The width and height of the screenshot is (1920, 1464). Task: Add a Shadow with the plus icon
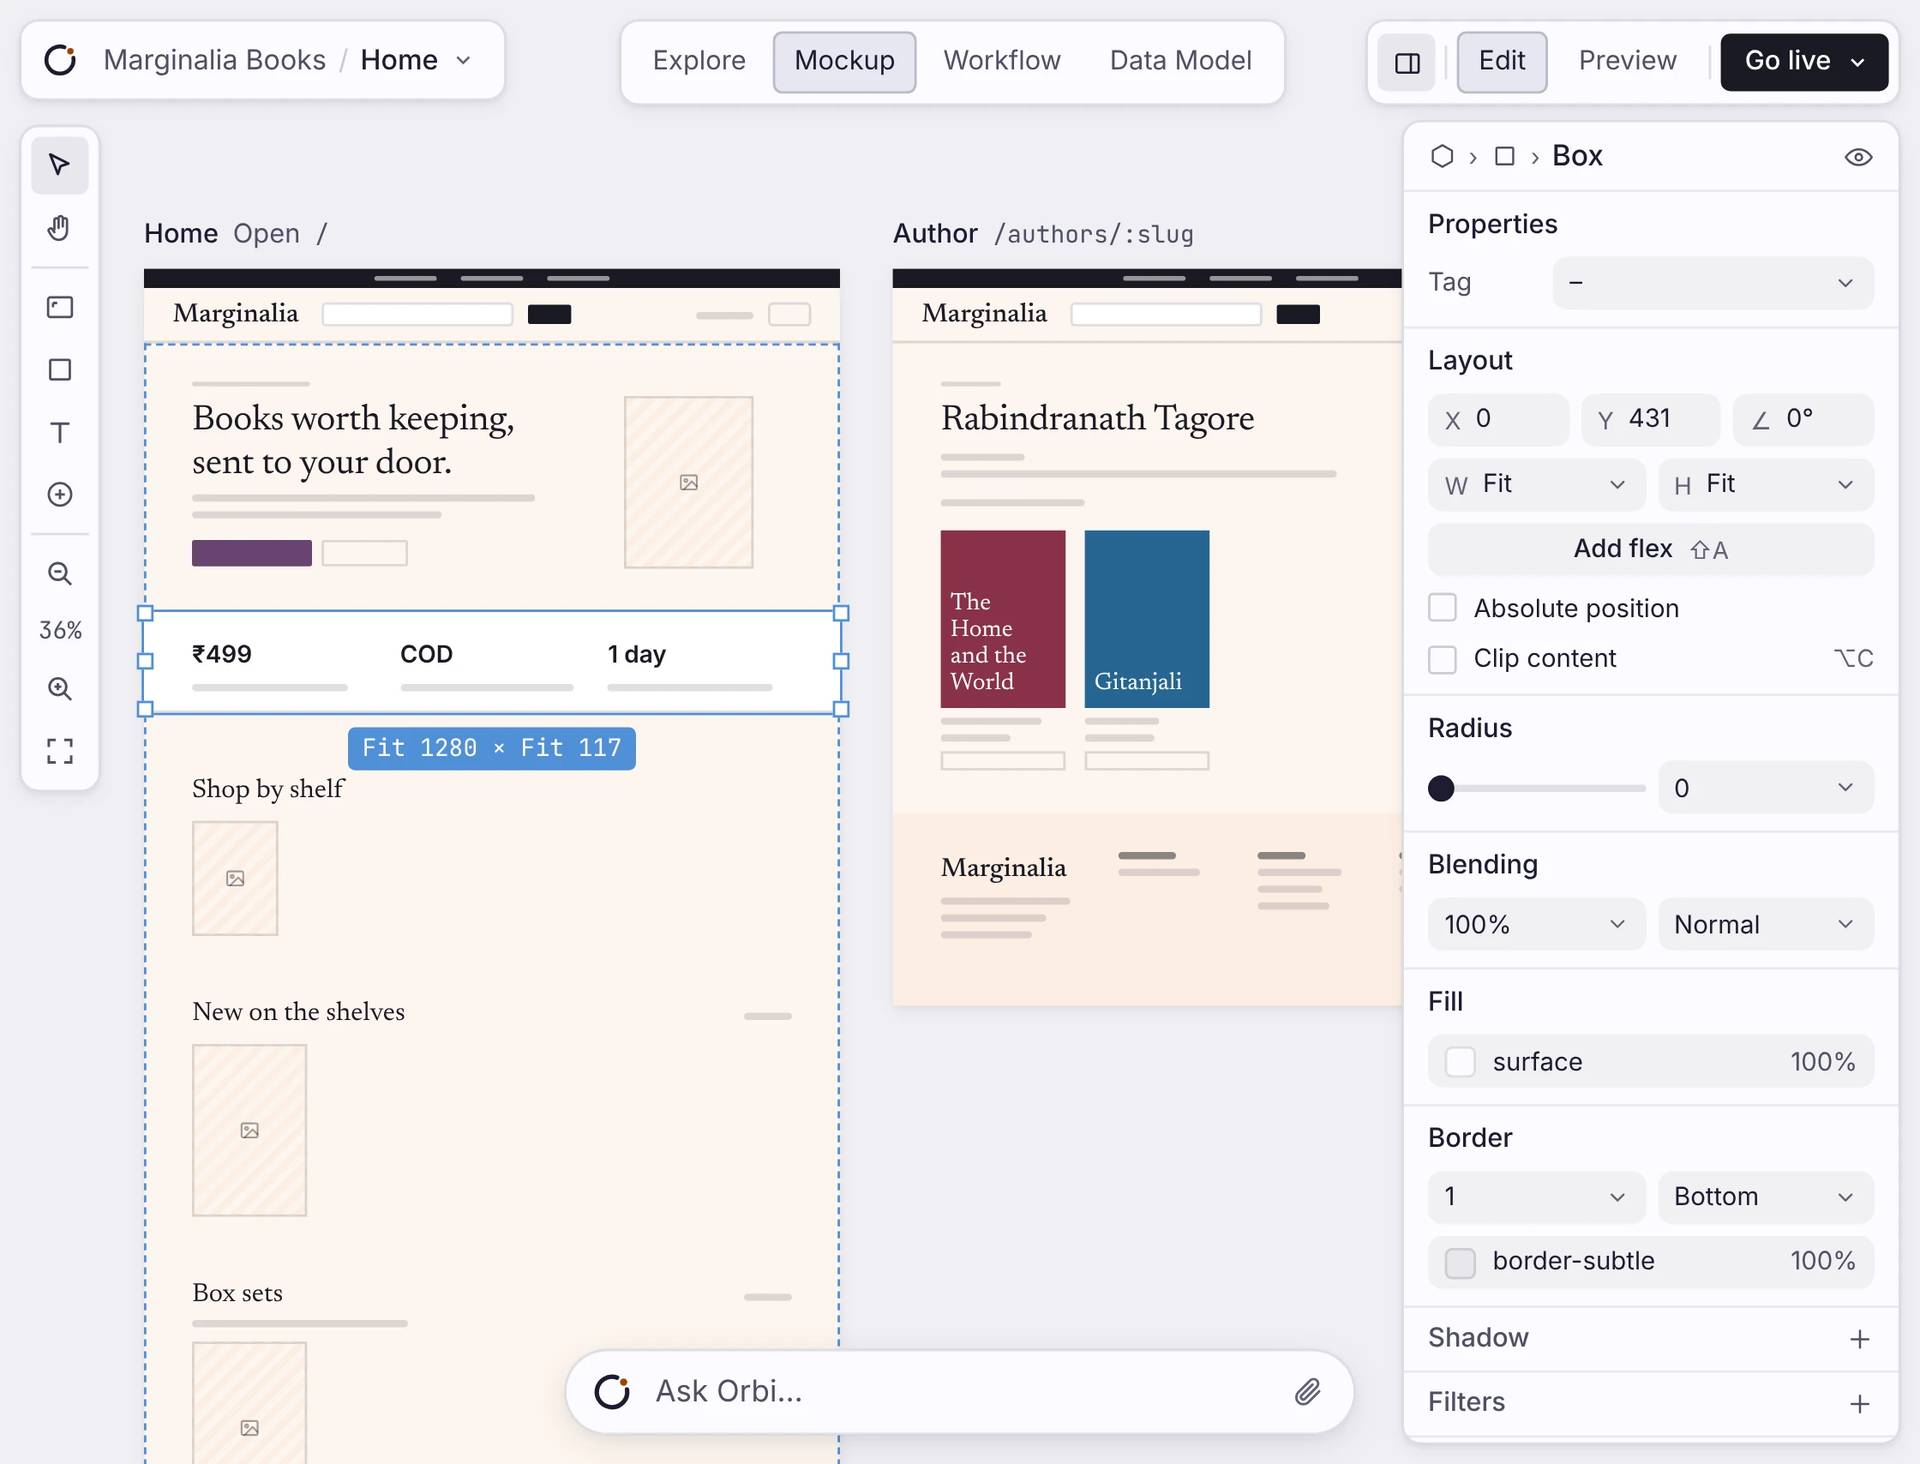tap(1859, 1339)
